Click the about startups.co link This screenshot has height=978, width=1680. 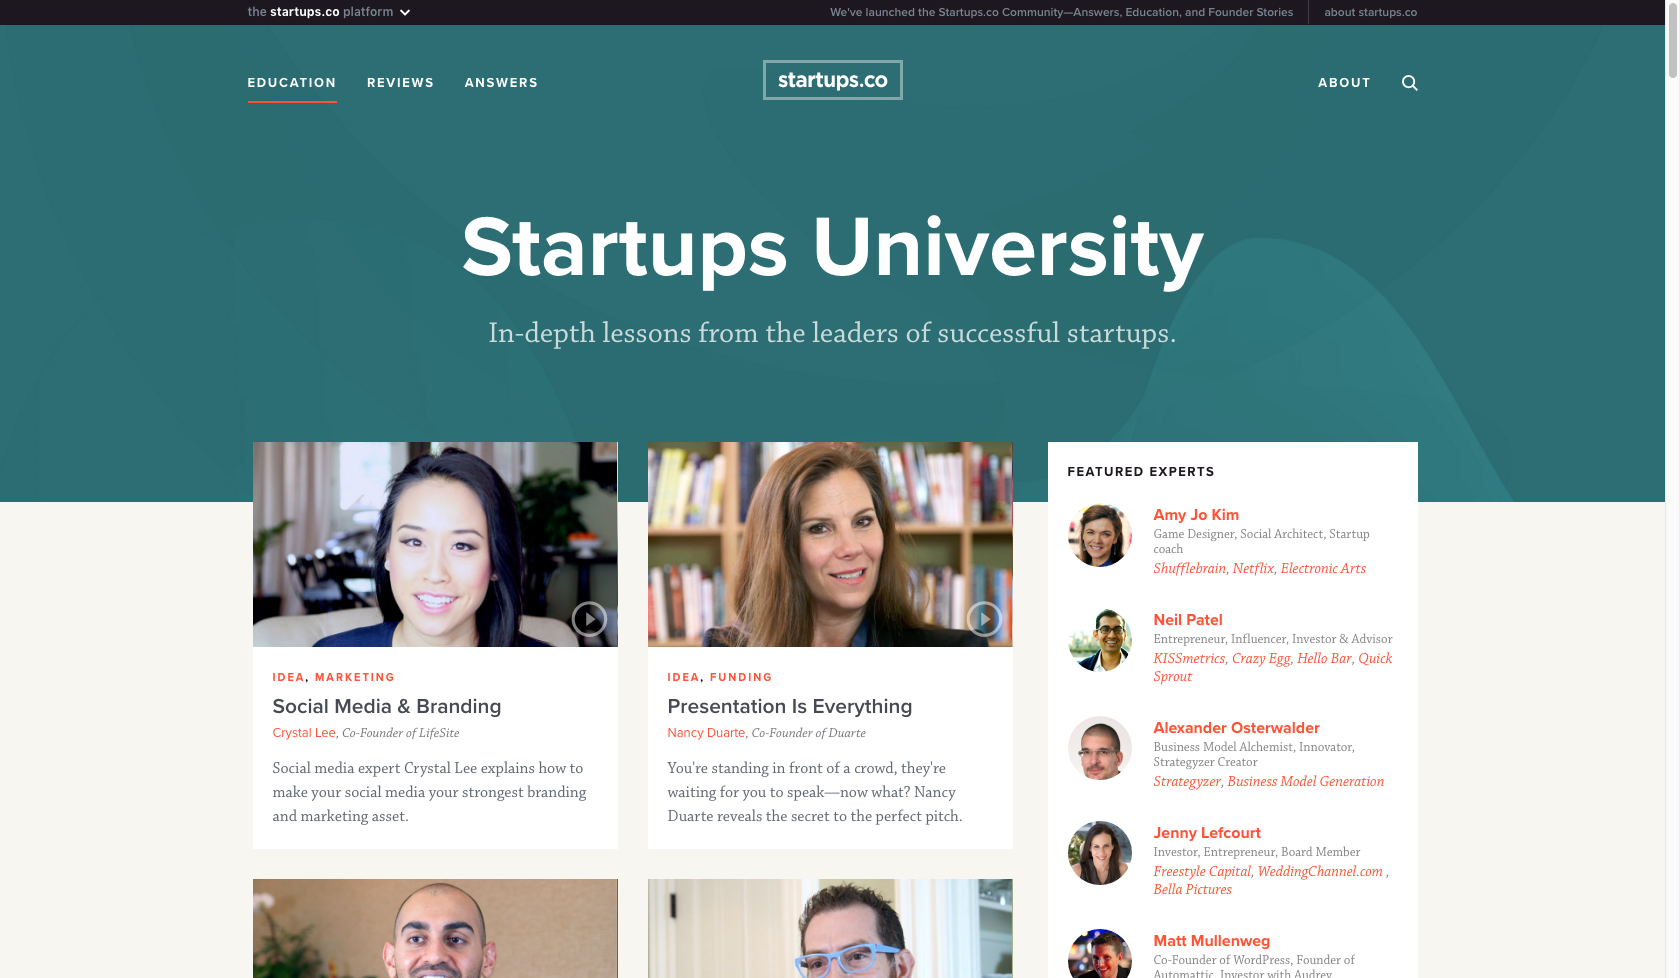[1370, 12]
